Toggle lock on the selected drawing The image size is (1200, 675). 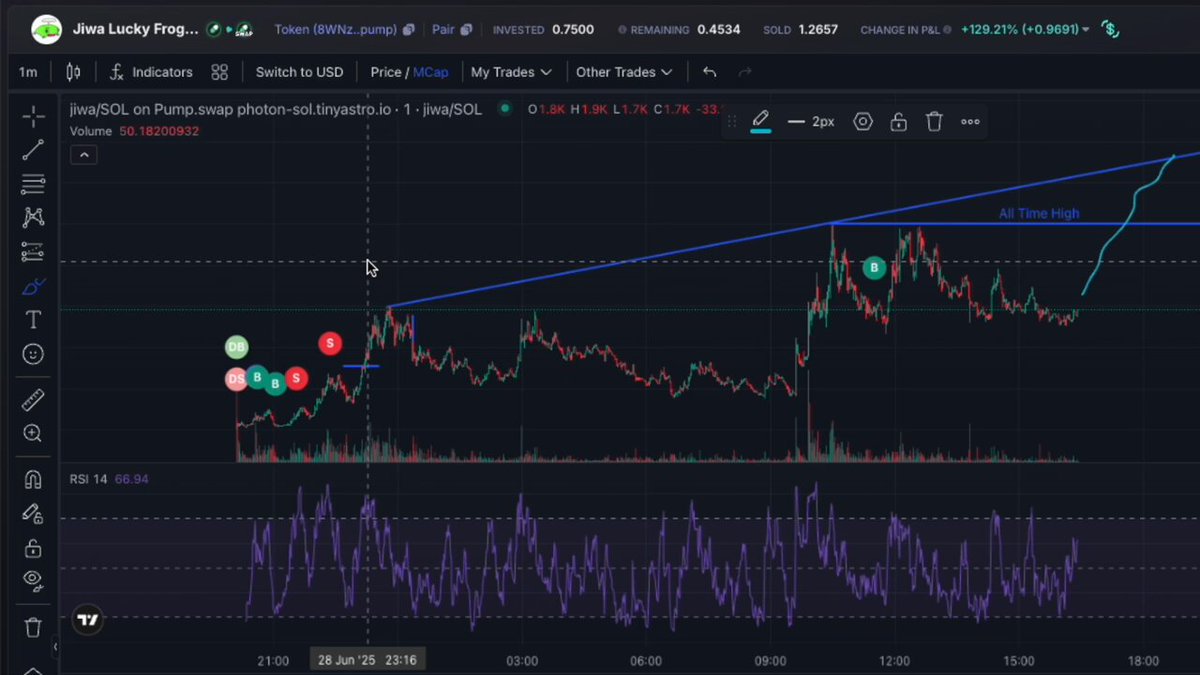(x=898, y=122)
